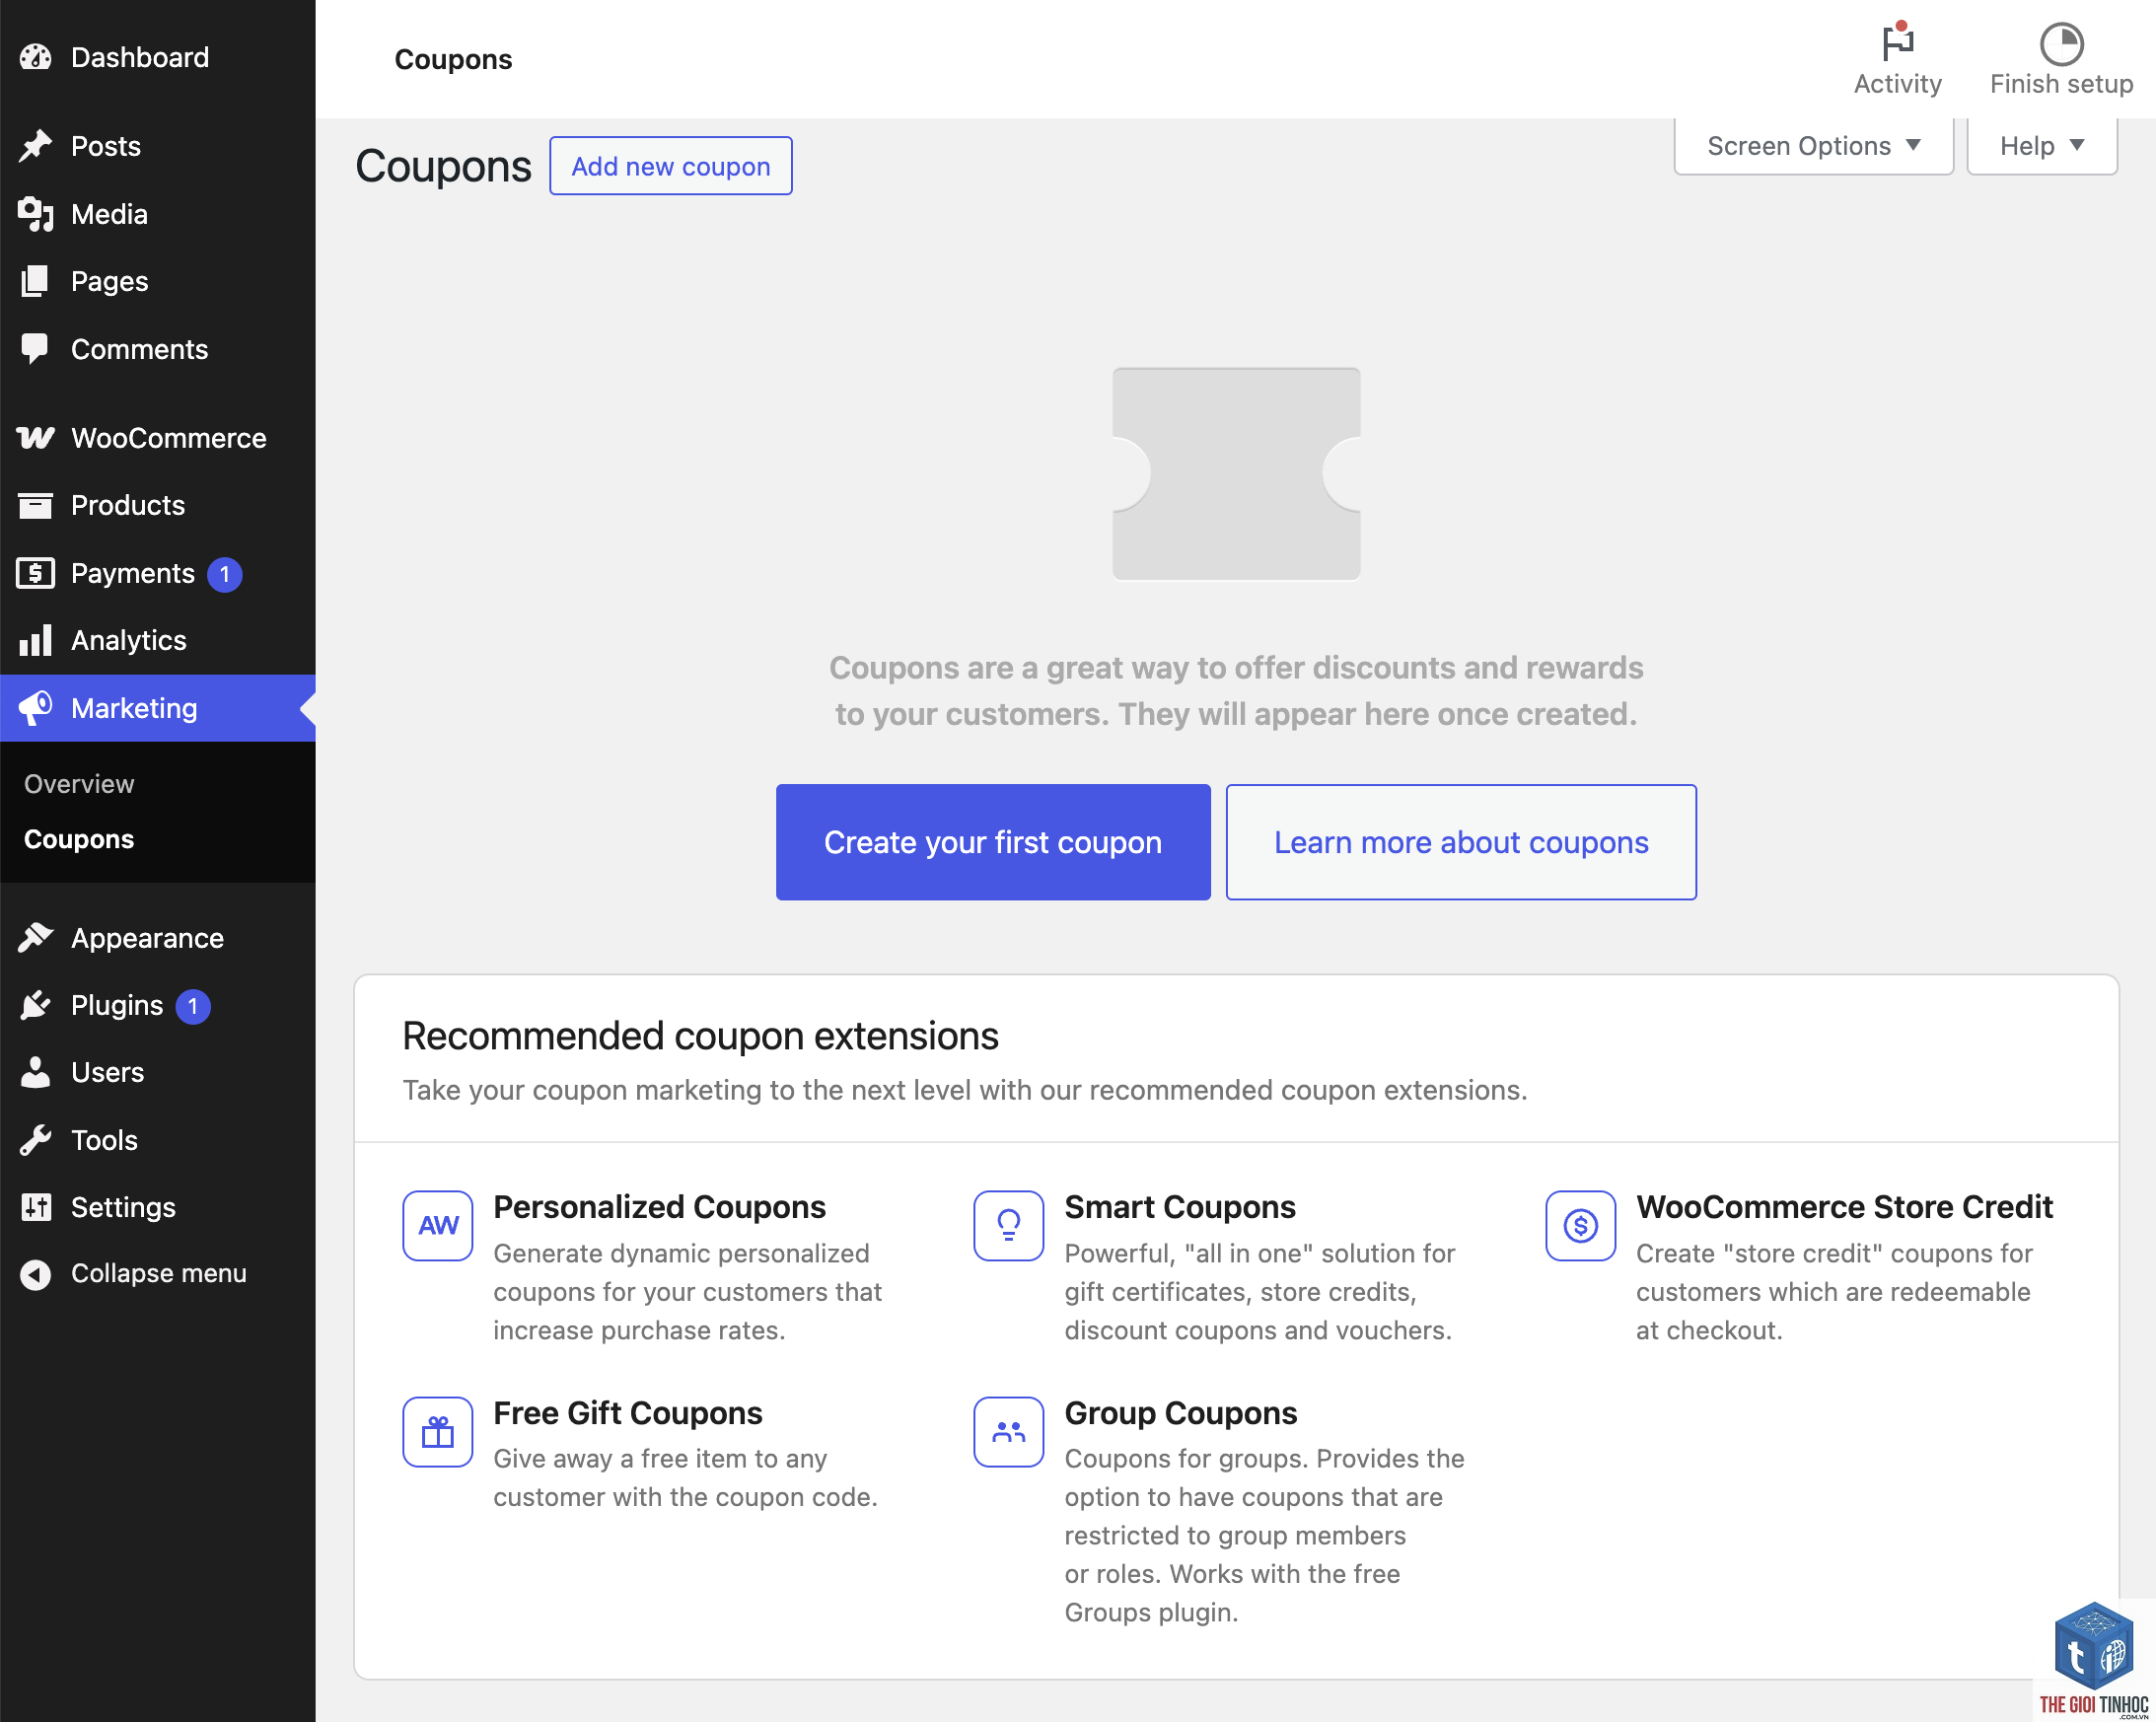2156x1722 pixels.
Task: Click the Payments dollar icon
Action: coord(35,573)
